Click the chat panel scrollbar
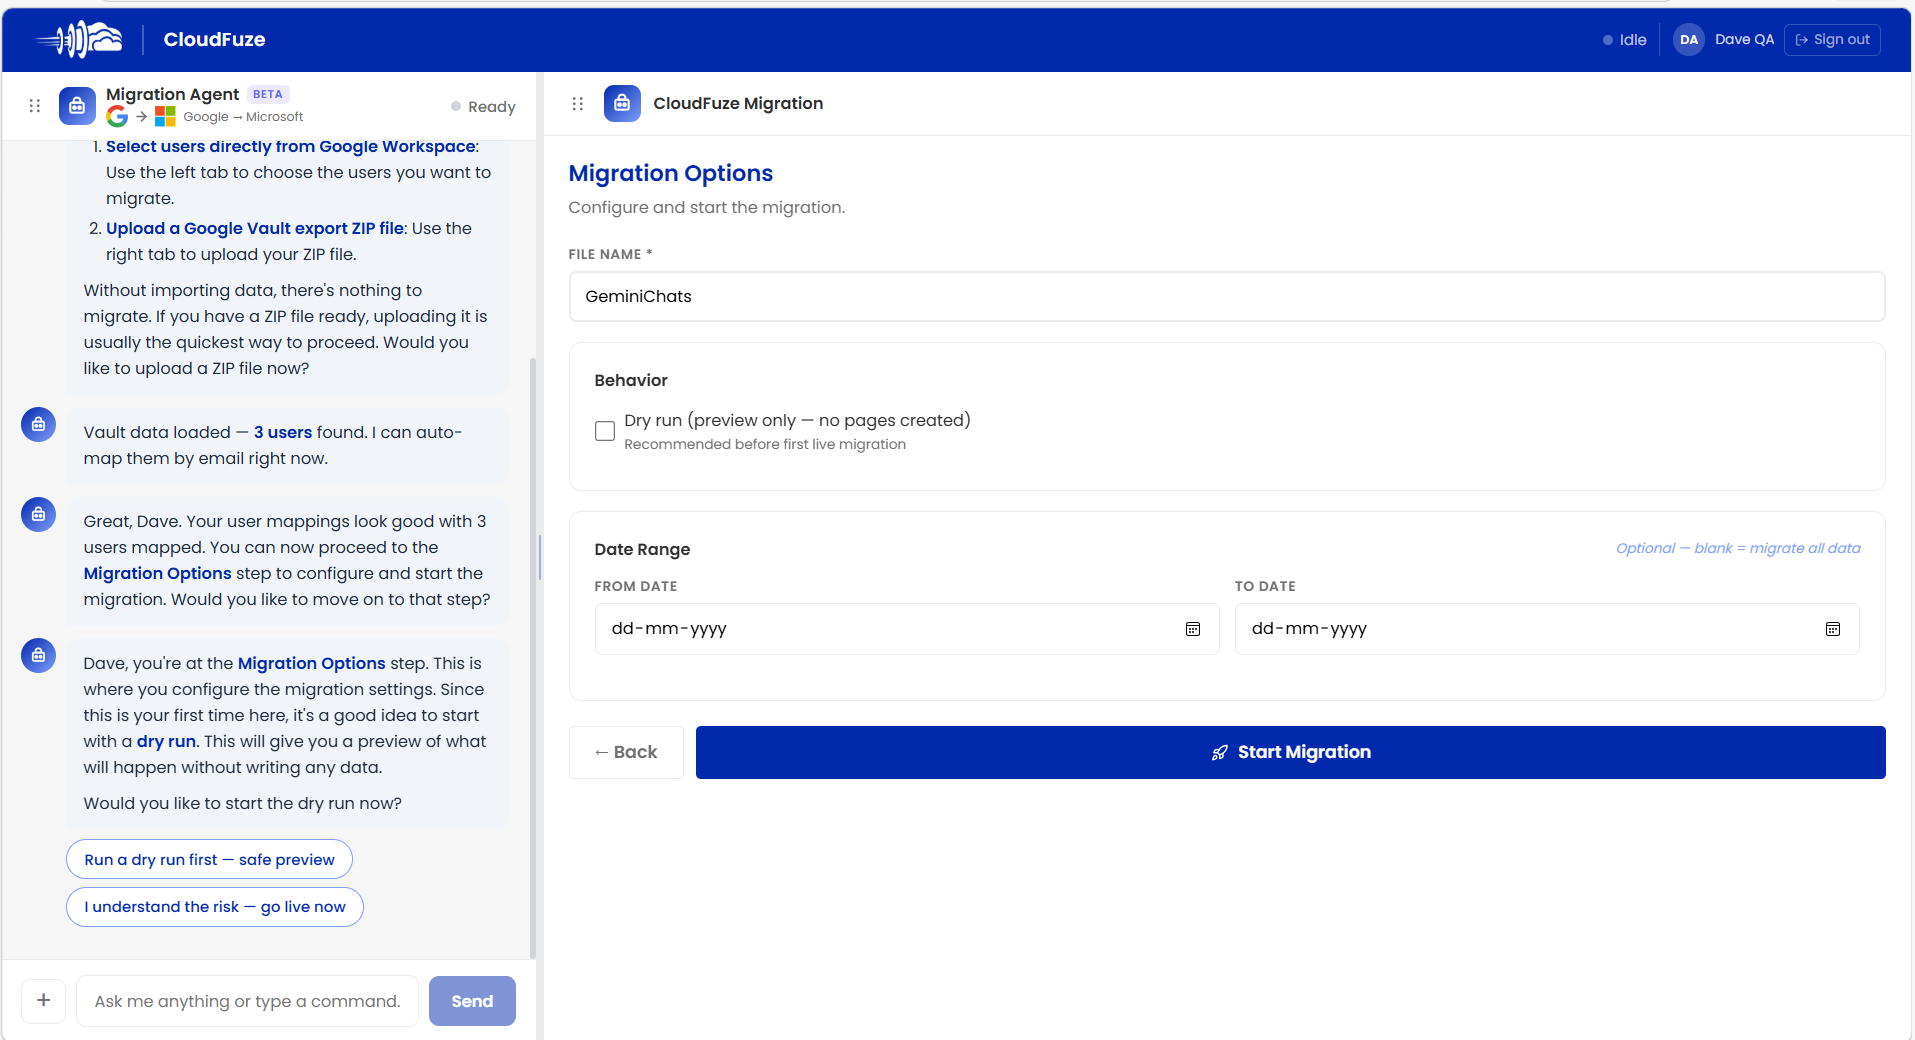The image size is (1915, 1040). click(532, 658)
